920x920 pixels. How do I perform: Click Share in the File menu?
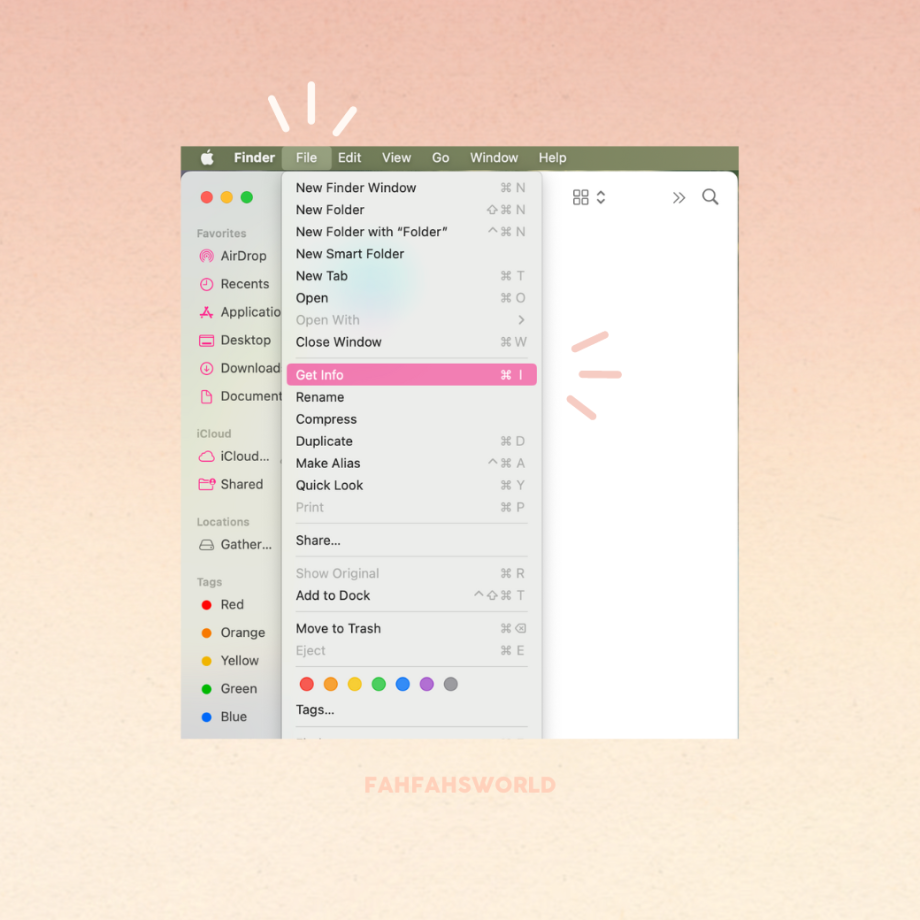coord(317,540)
